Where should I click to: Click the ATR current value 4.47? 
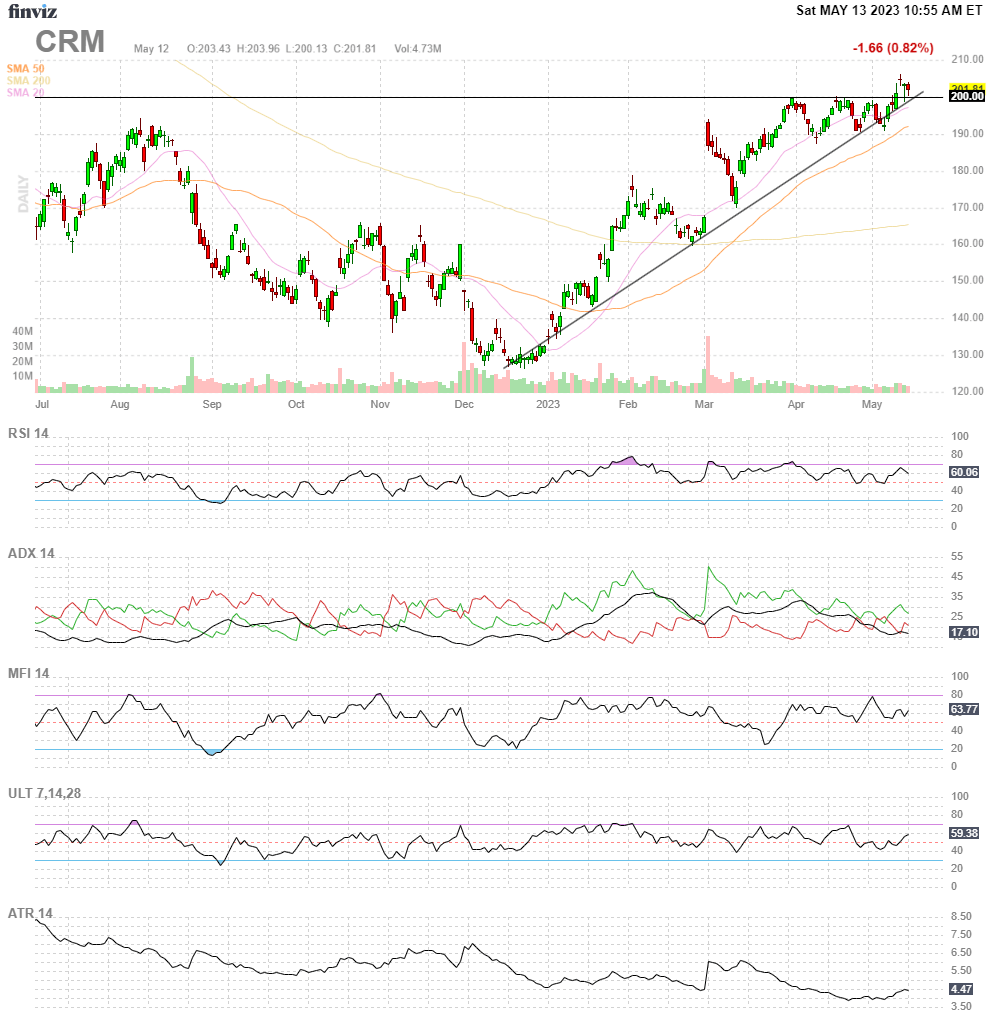961,989
